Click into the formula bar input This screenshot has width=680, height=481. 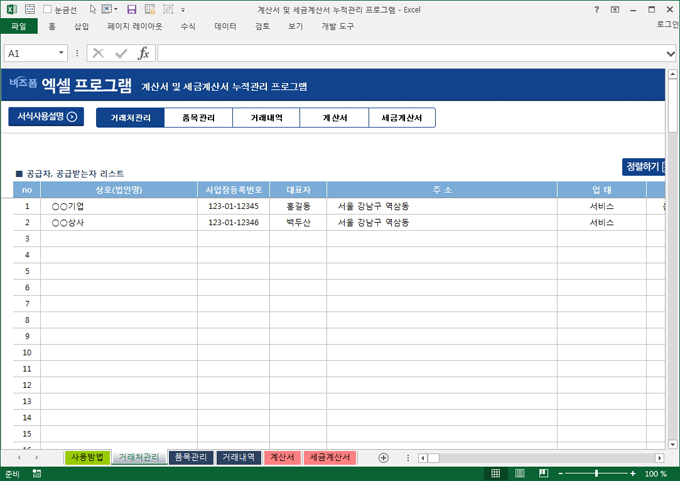click(411, 53)
